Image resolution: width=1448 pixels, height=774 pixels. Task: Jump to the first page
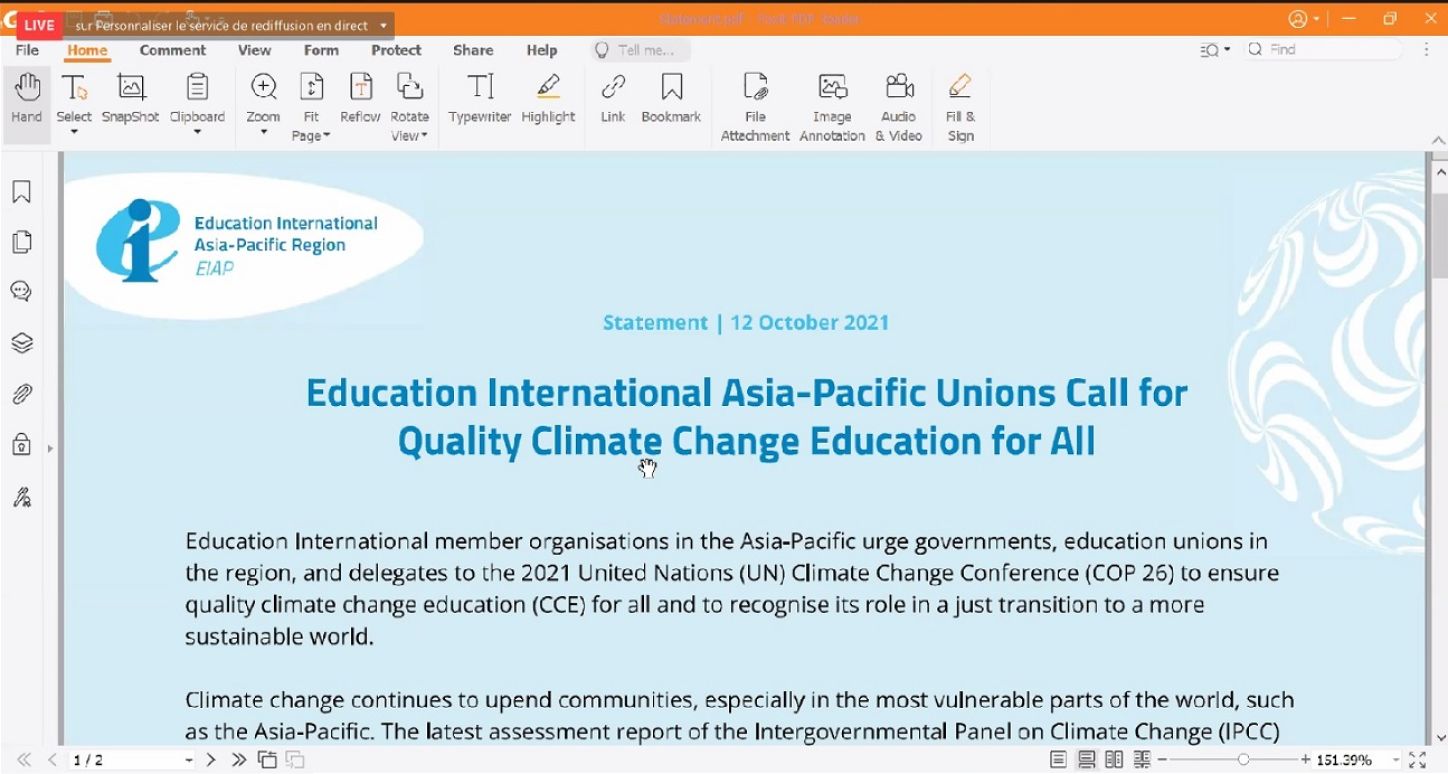24,760
